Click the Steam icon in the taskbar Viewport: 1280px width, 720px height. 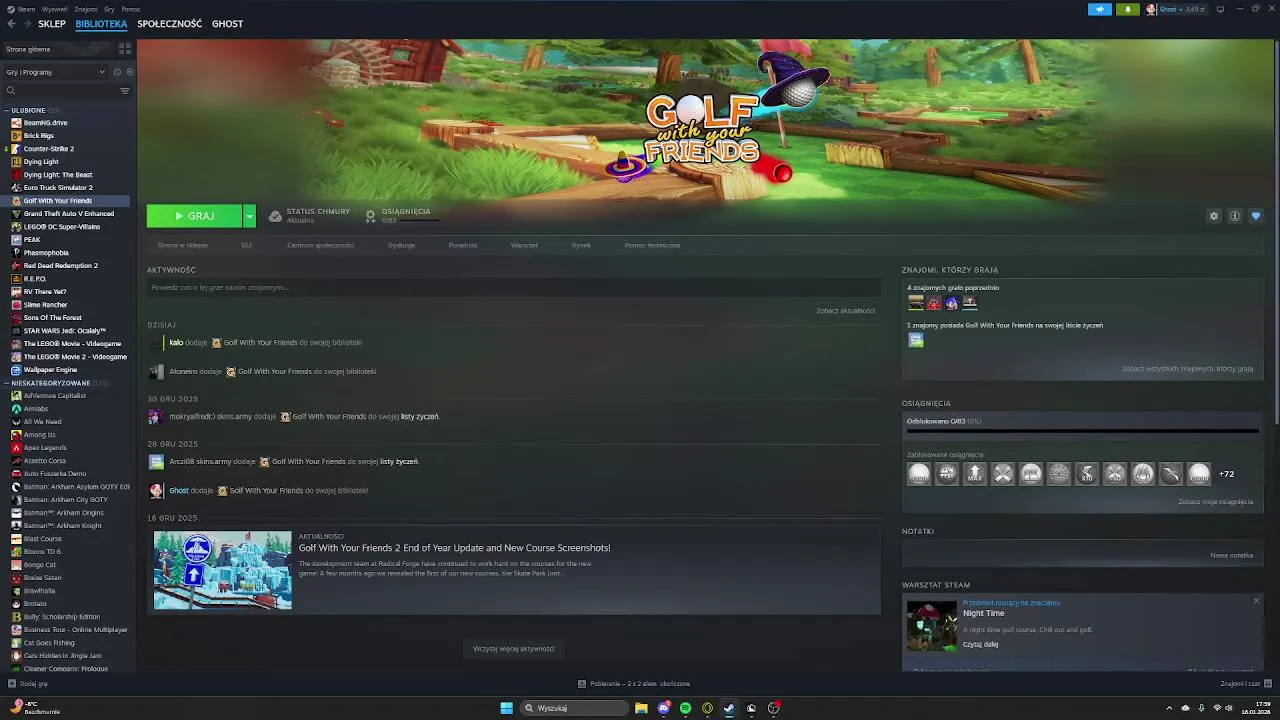(x=729, y=708)
